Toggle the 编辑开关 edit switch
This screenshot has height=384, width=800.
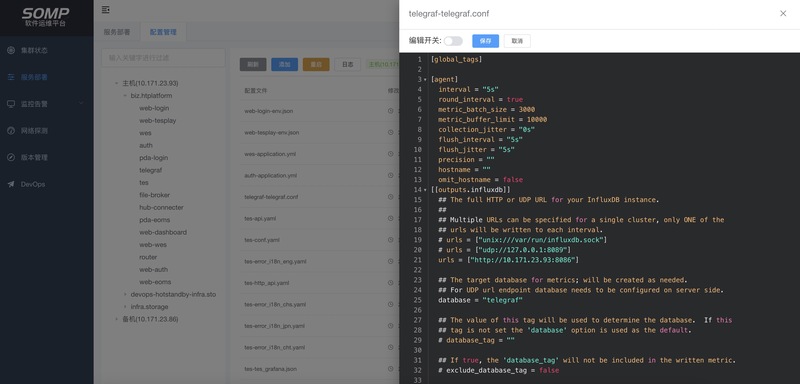pos(453,41)
